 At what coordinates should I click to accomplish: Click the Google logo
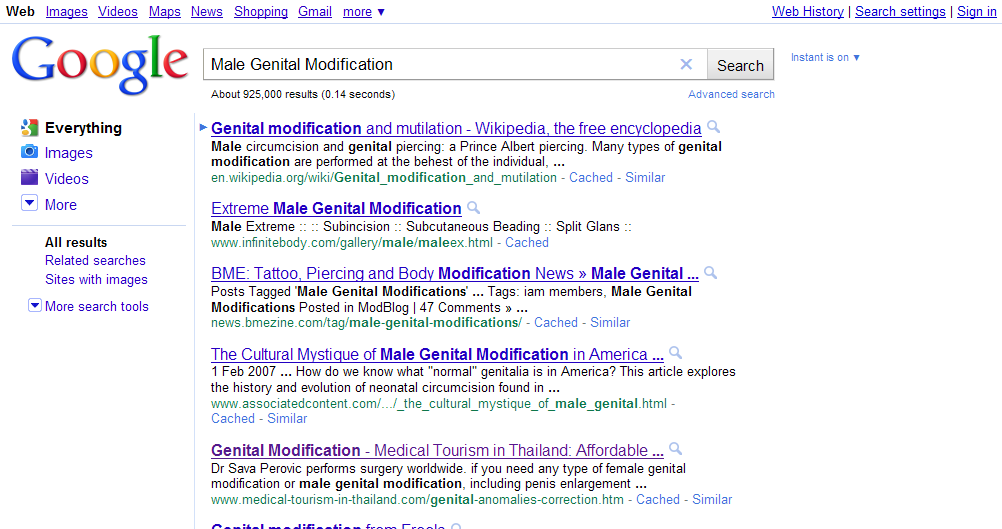coord(100,65)
